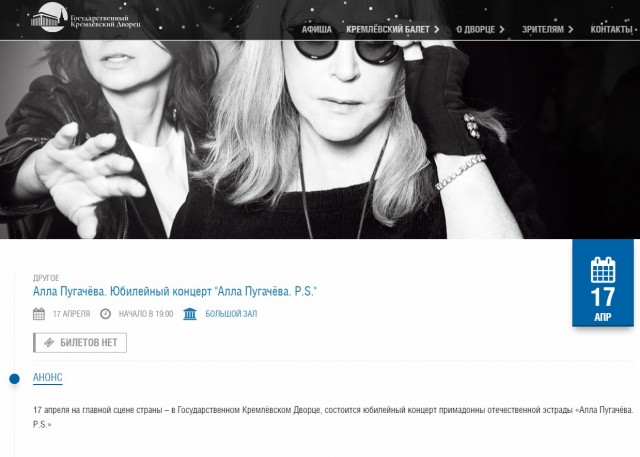Click the number 17 in the blue date badge
Viewport: 640px width, 457px height.
(x=603, y=297)
